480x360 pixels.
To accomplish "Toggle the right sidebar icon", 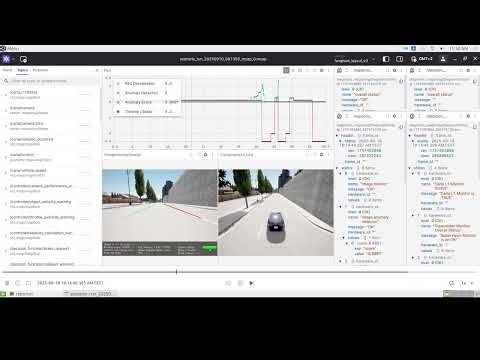I will (x=399, y=59).
